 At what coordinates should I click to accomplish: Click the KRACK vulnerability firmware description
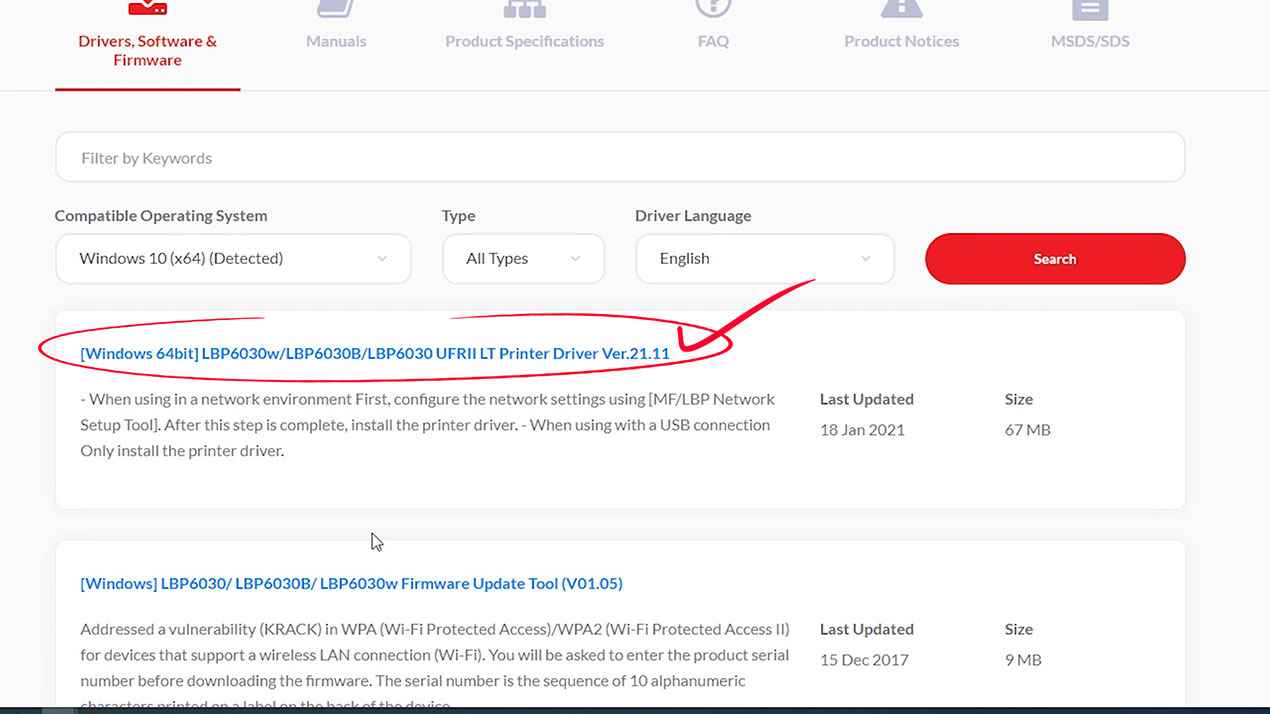[435, 664]
